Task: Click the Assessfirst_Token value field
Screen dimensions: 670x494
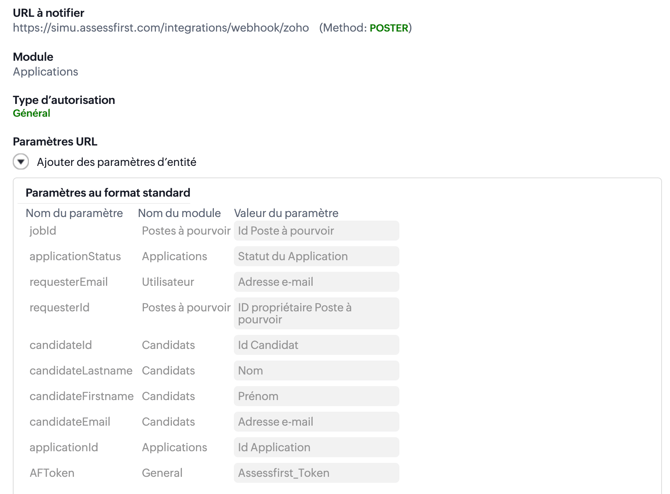Action: coord(316,473)
